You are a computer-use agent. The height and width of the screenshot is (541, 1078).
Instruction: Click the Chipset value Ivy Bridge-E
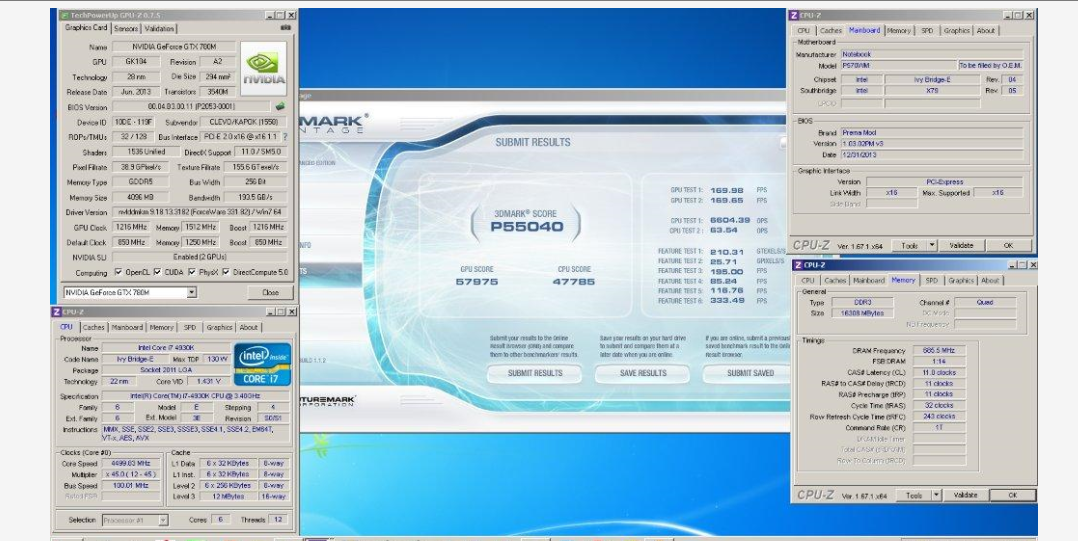click(x=932, y=80)
